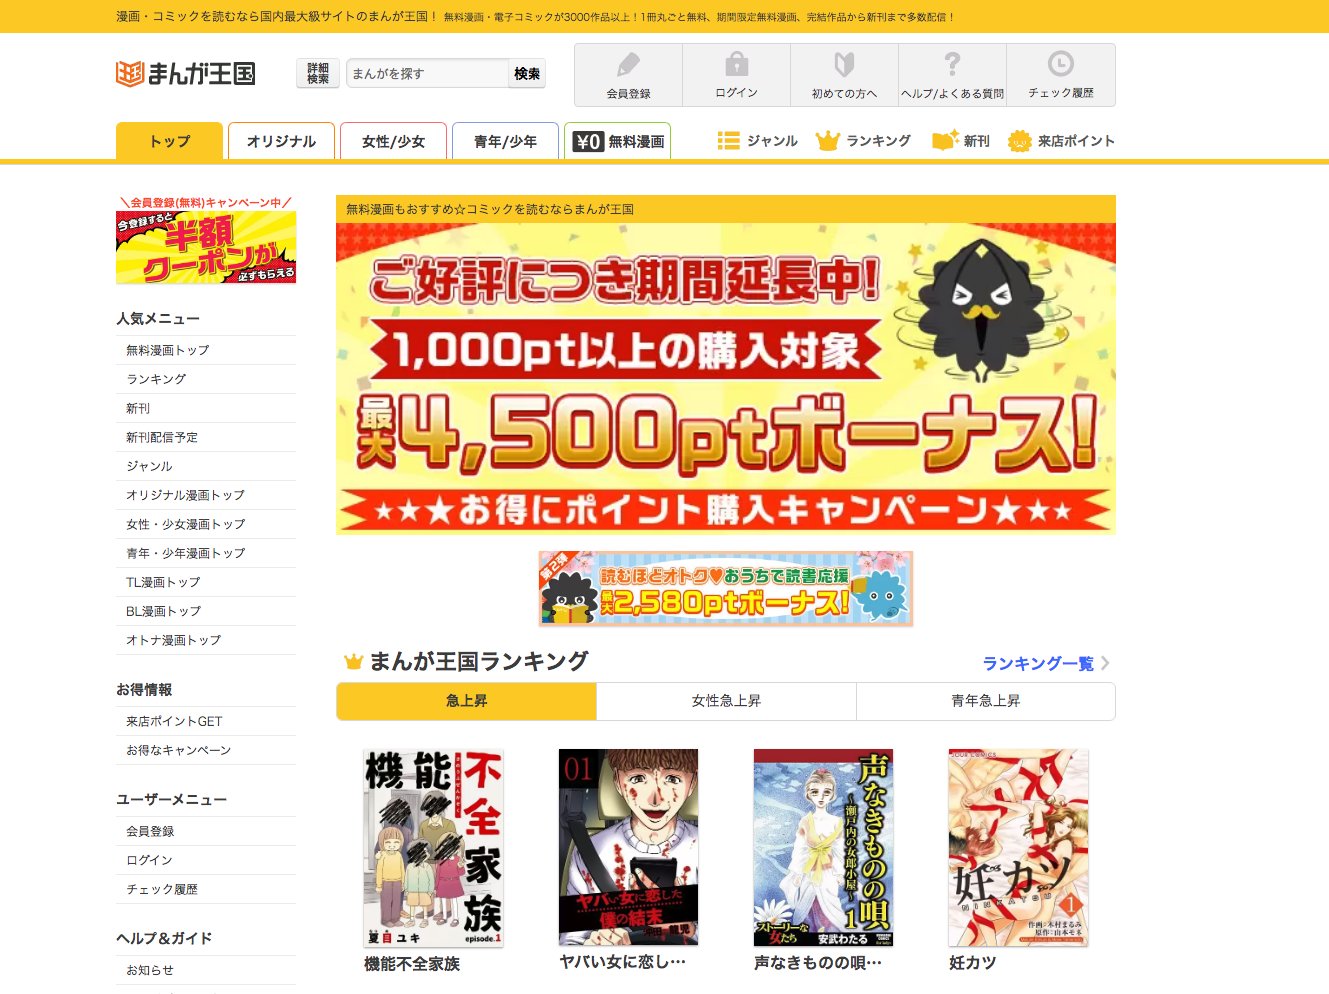Click the 機能不全家族 title text
1329x994 pixels.
click(x=412, y=964)
